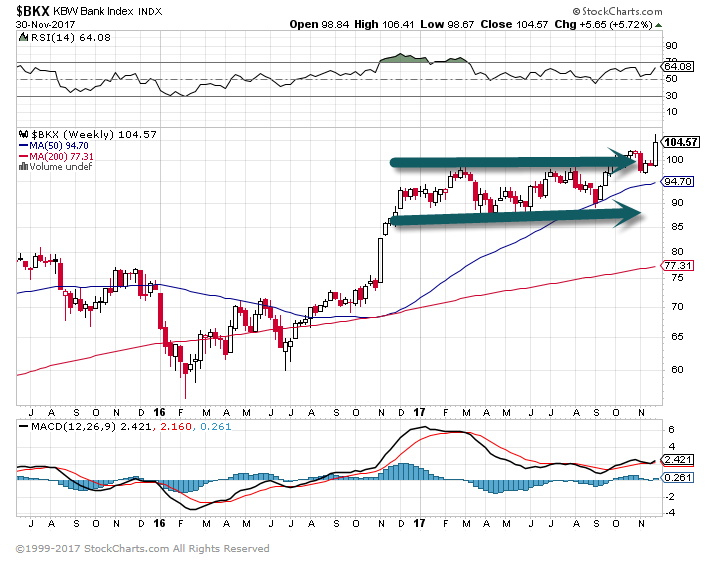Click the $BKX ticker symbol in the title
This screenshot has width=718, height=576.
[32, 11]
